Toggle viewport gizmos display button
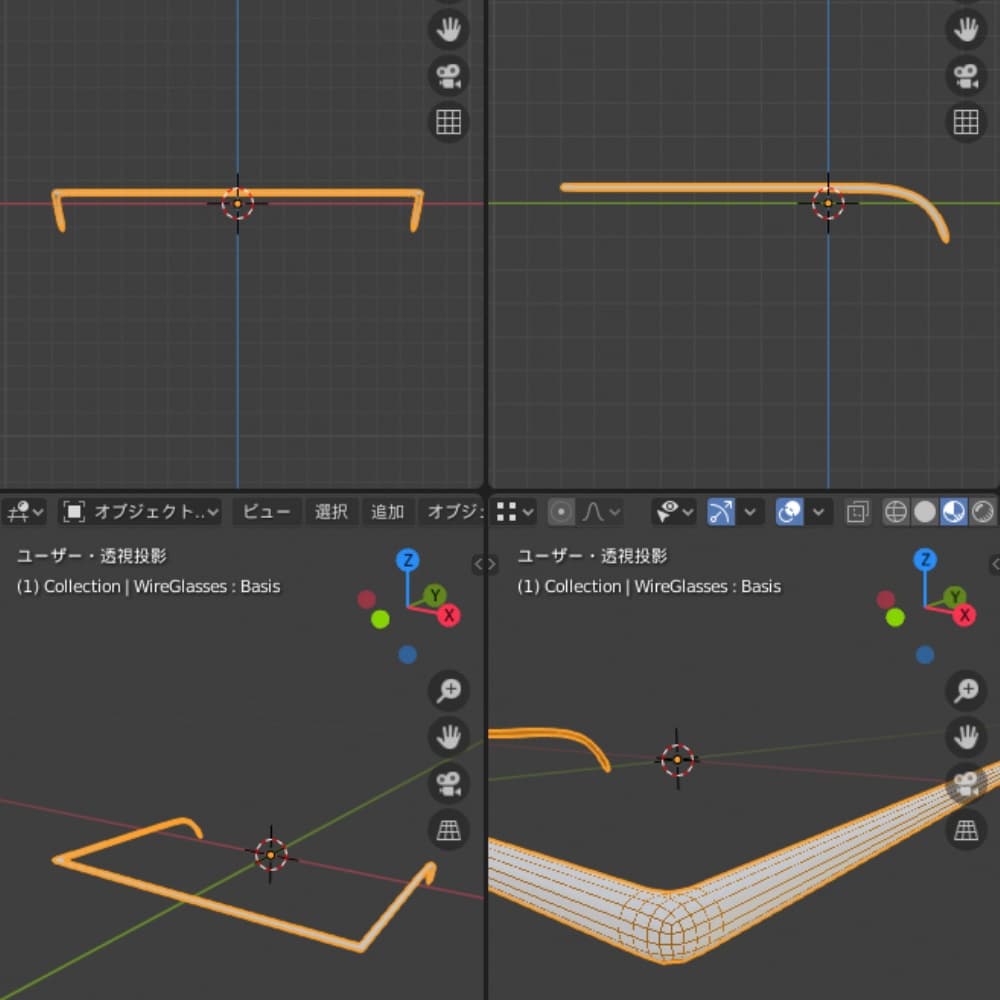The height and width of the screenshot is (1000, 1000). tap(721, 512)
